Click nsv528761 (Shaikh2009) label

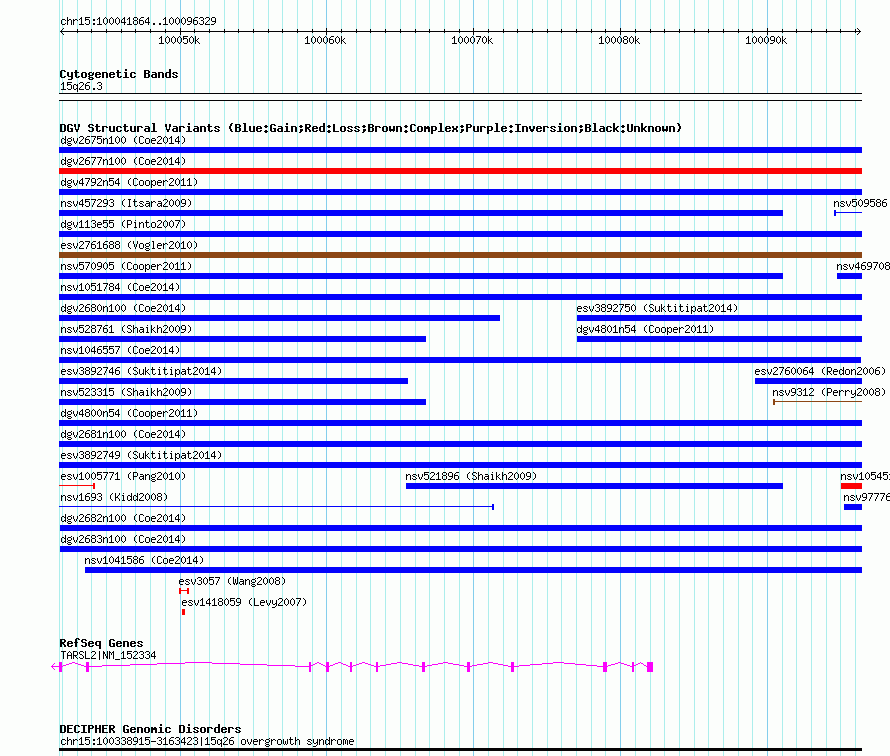[x=126, y=329]
